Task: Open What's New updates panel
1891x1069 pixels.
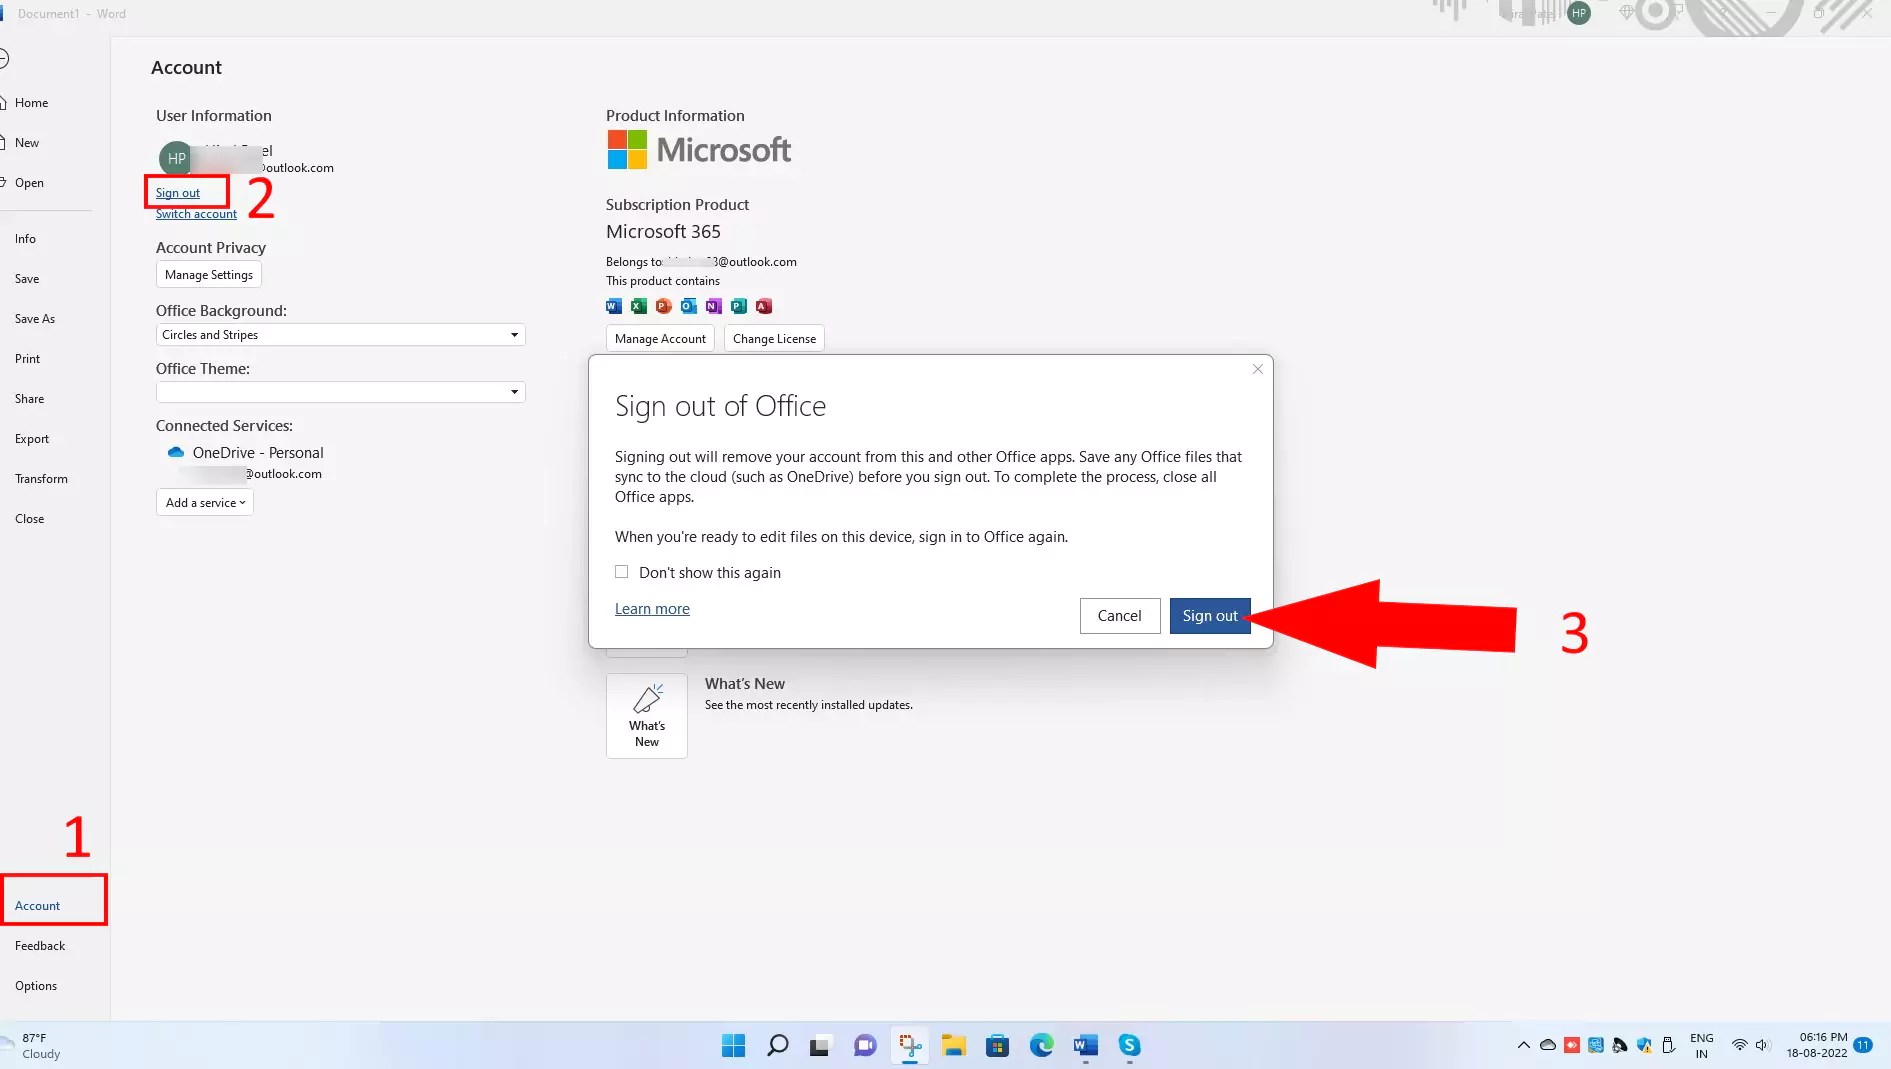Action: pos(646,715)
